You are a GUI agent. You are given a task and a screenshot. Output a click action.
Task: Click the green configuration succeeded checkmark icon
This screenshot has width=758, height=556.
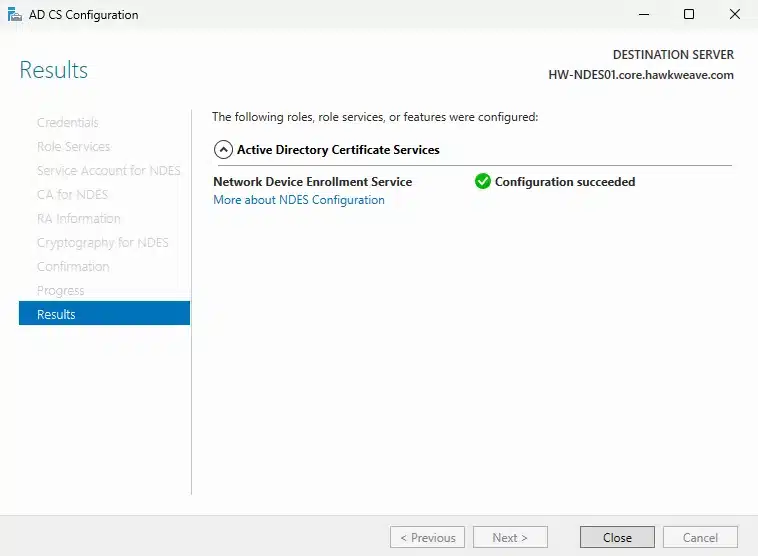pyautogui.click(x=483, y=182)
